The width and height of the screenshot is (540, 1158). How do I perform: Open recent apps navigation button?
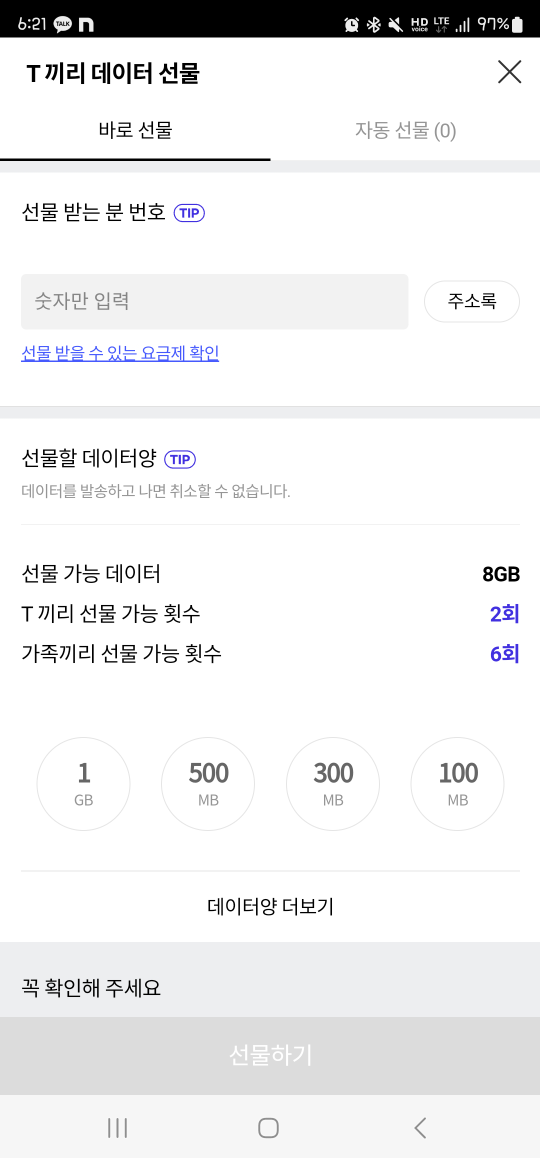pos(117,1127)
